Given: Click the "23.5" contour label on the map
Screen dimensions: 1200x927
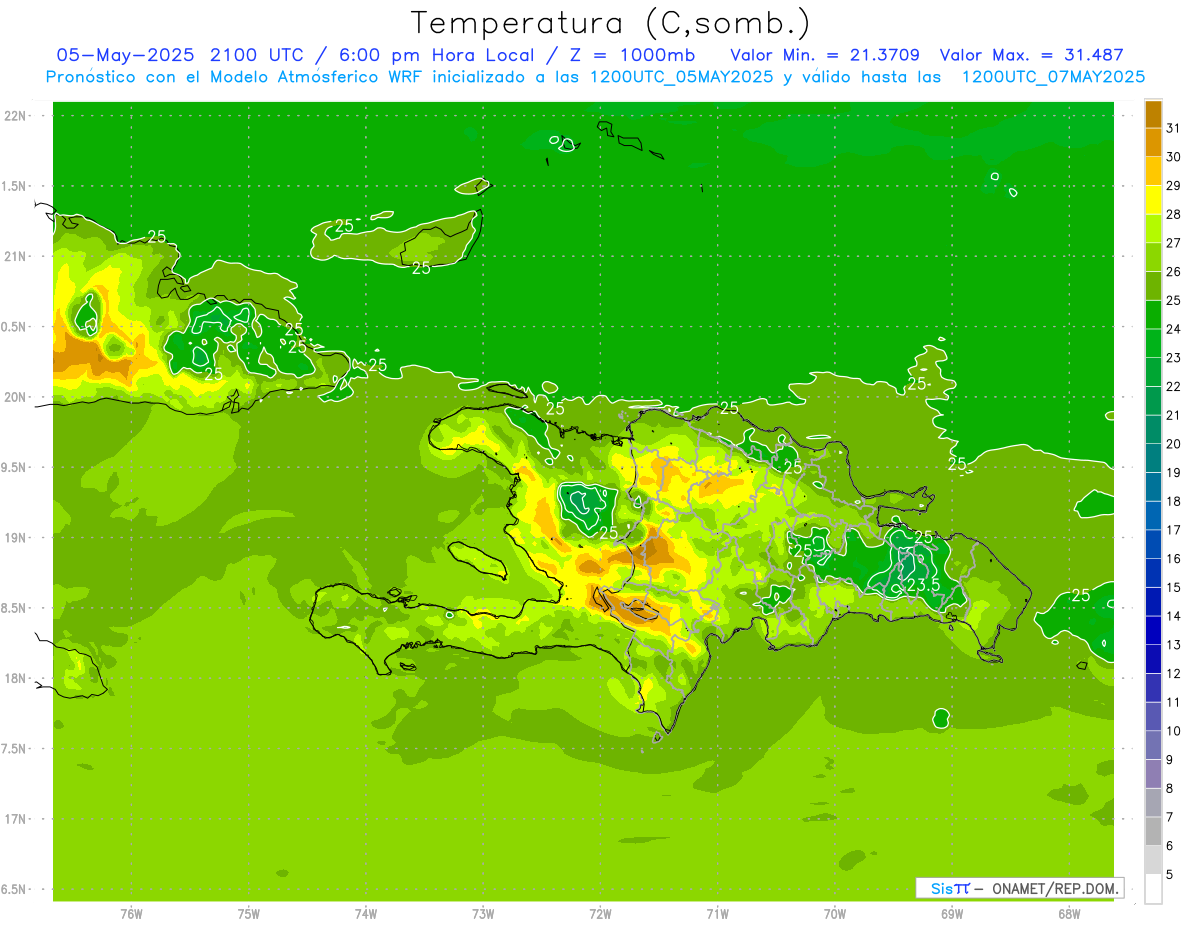Looking at the screenshot, I should click(923, 585).
